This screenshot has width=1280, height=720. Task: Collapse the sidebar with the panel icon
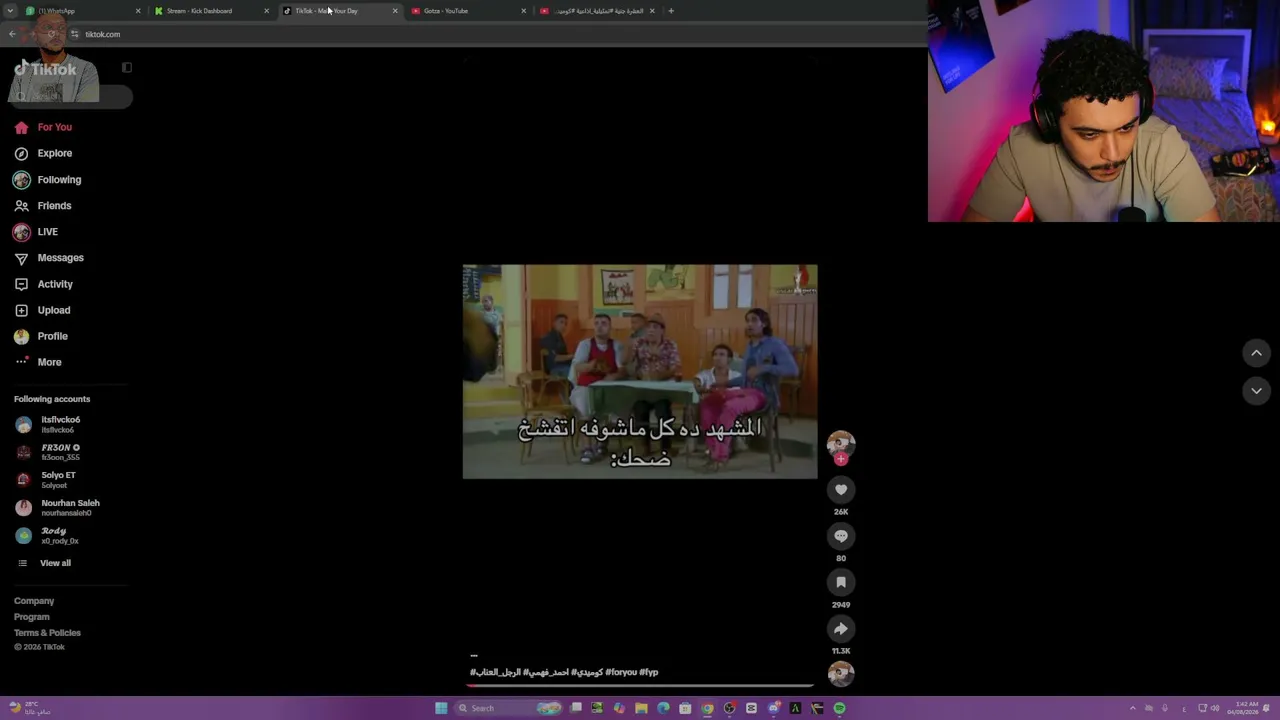pyautogui.click(x=127, y=68)
